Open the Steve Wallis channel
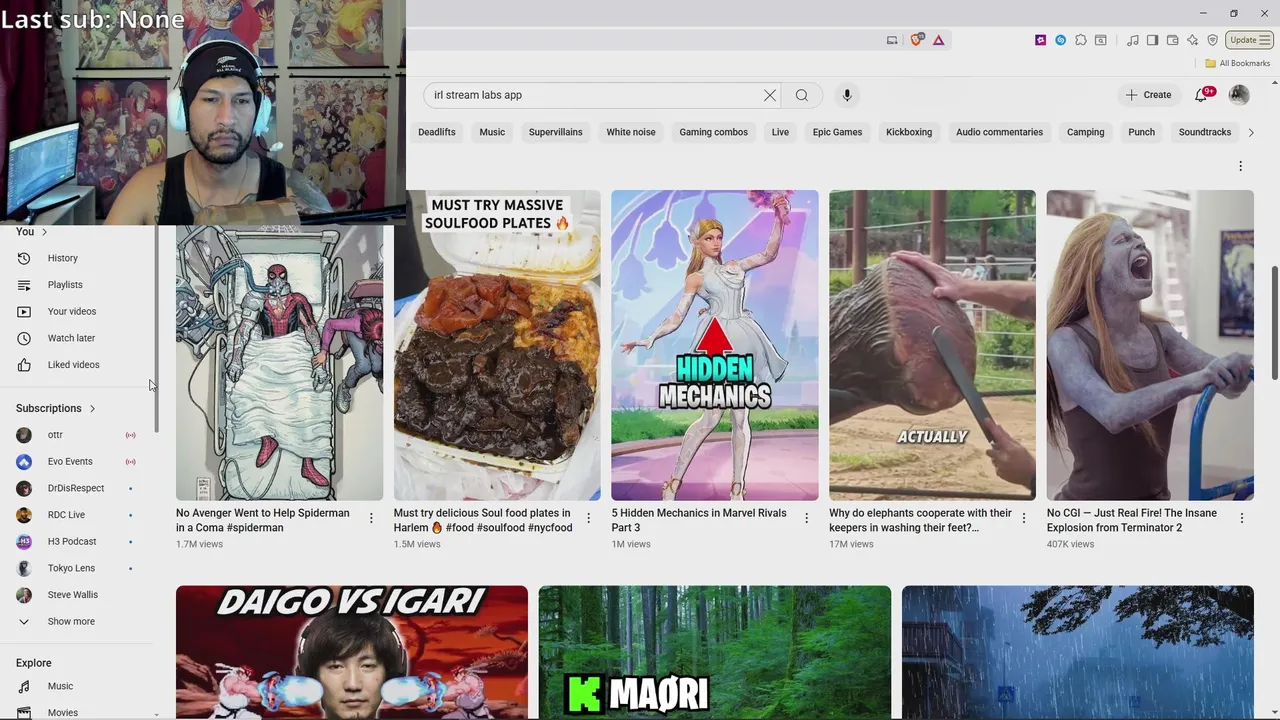Image resolution: width=1280 pixels, height=720 pixels. tap(78, 595)
